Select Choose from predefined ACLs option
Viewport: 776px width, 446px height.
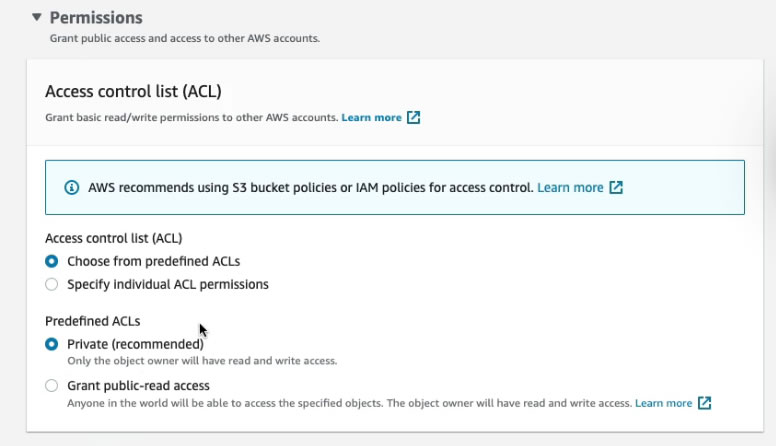pos(52,261)
